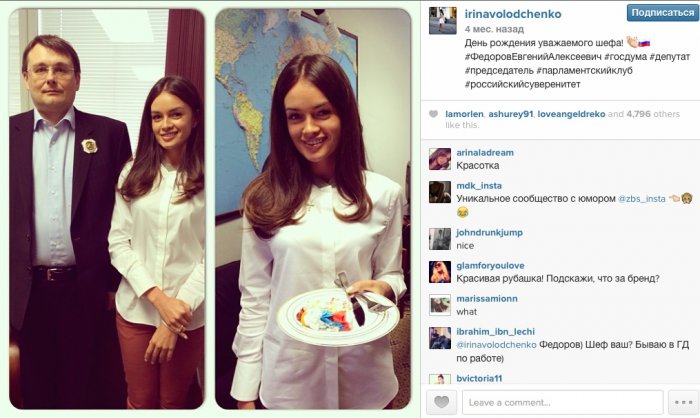Open the three-dots more options button

(x=683, y=402)
